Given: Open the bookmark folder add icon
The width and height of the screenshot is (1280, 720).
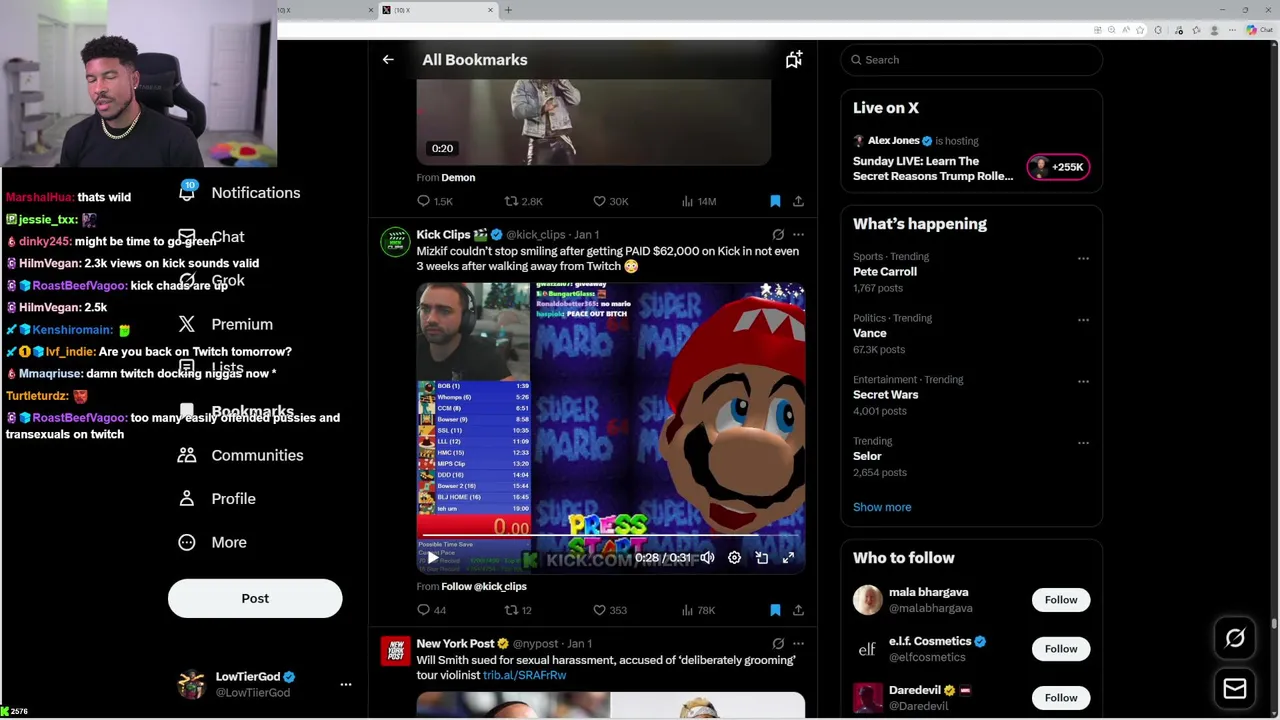Looking at the screenshot, I should click(793, 60).
